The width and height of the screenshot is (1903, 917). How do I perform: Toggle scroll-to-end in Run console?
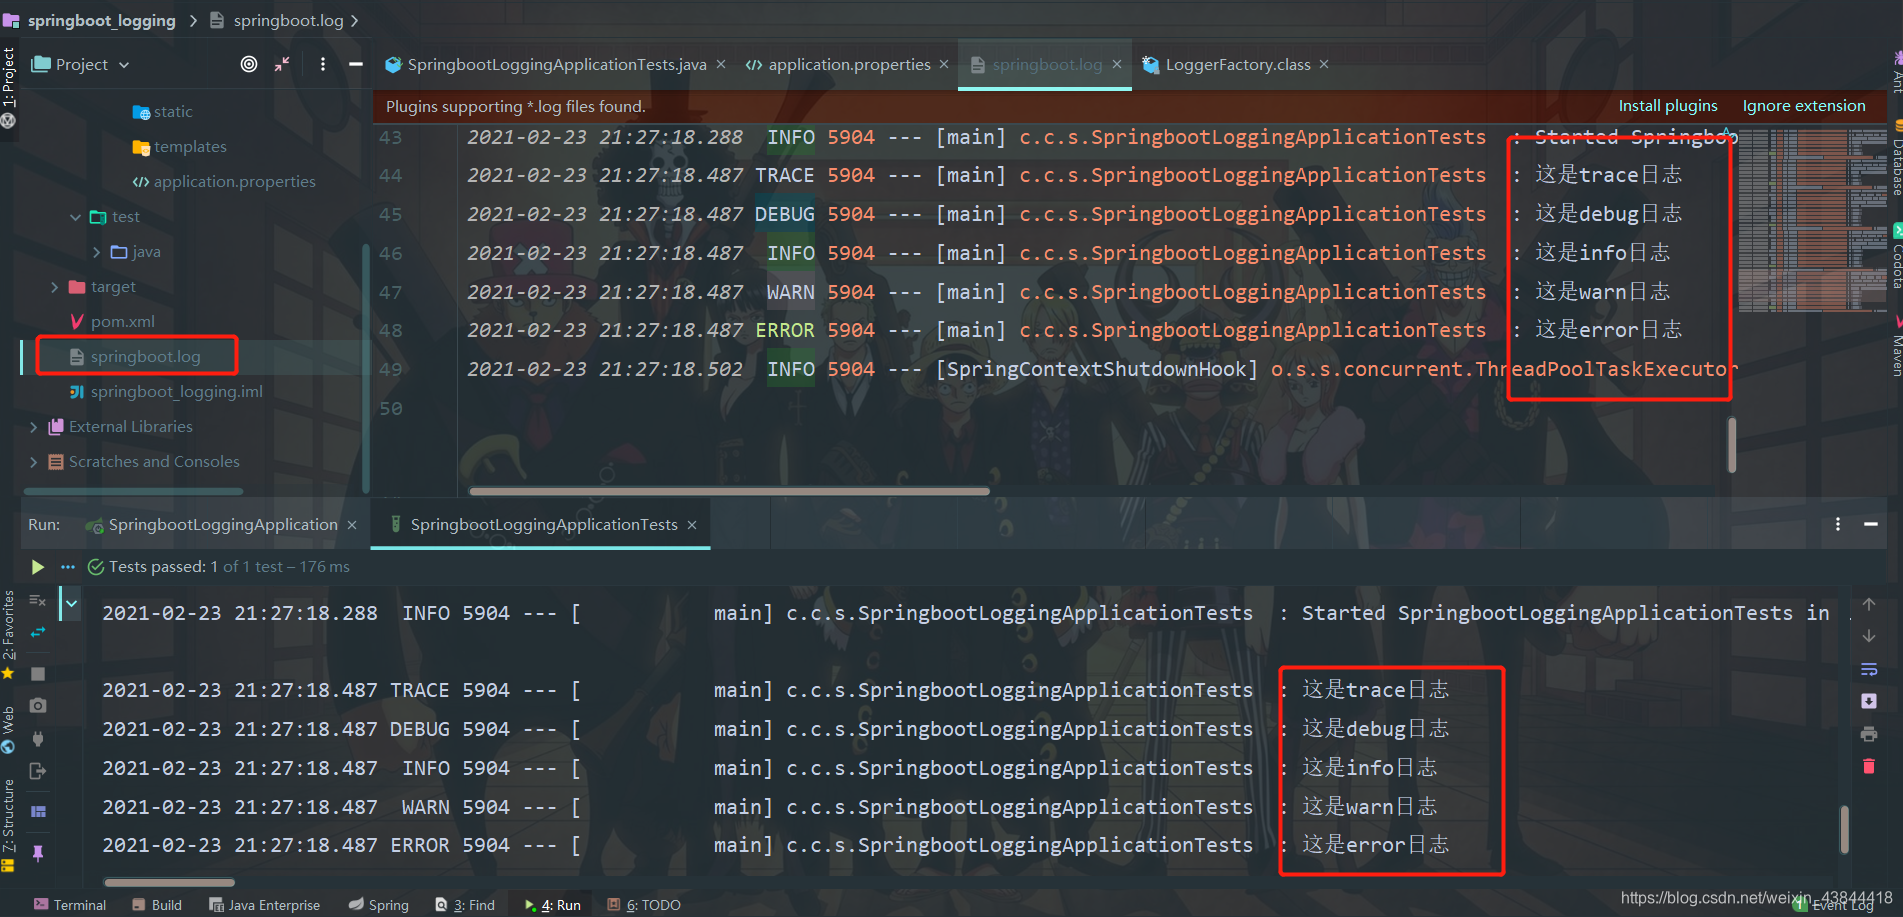click(x=1868, y=701)
